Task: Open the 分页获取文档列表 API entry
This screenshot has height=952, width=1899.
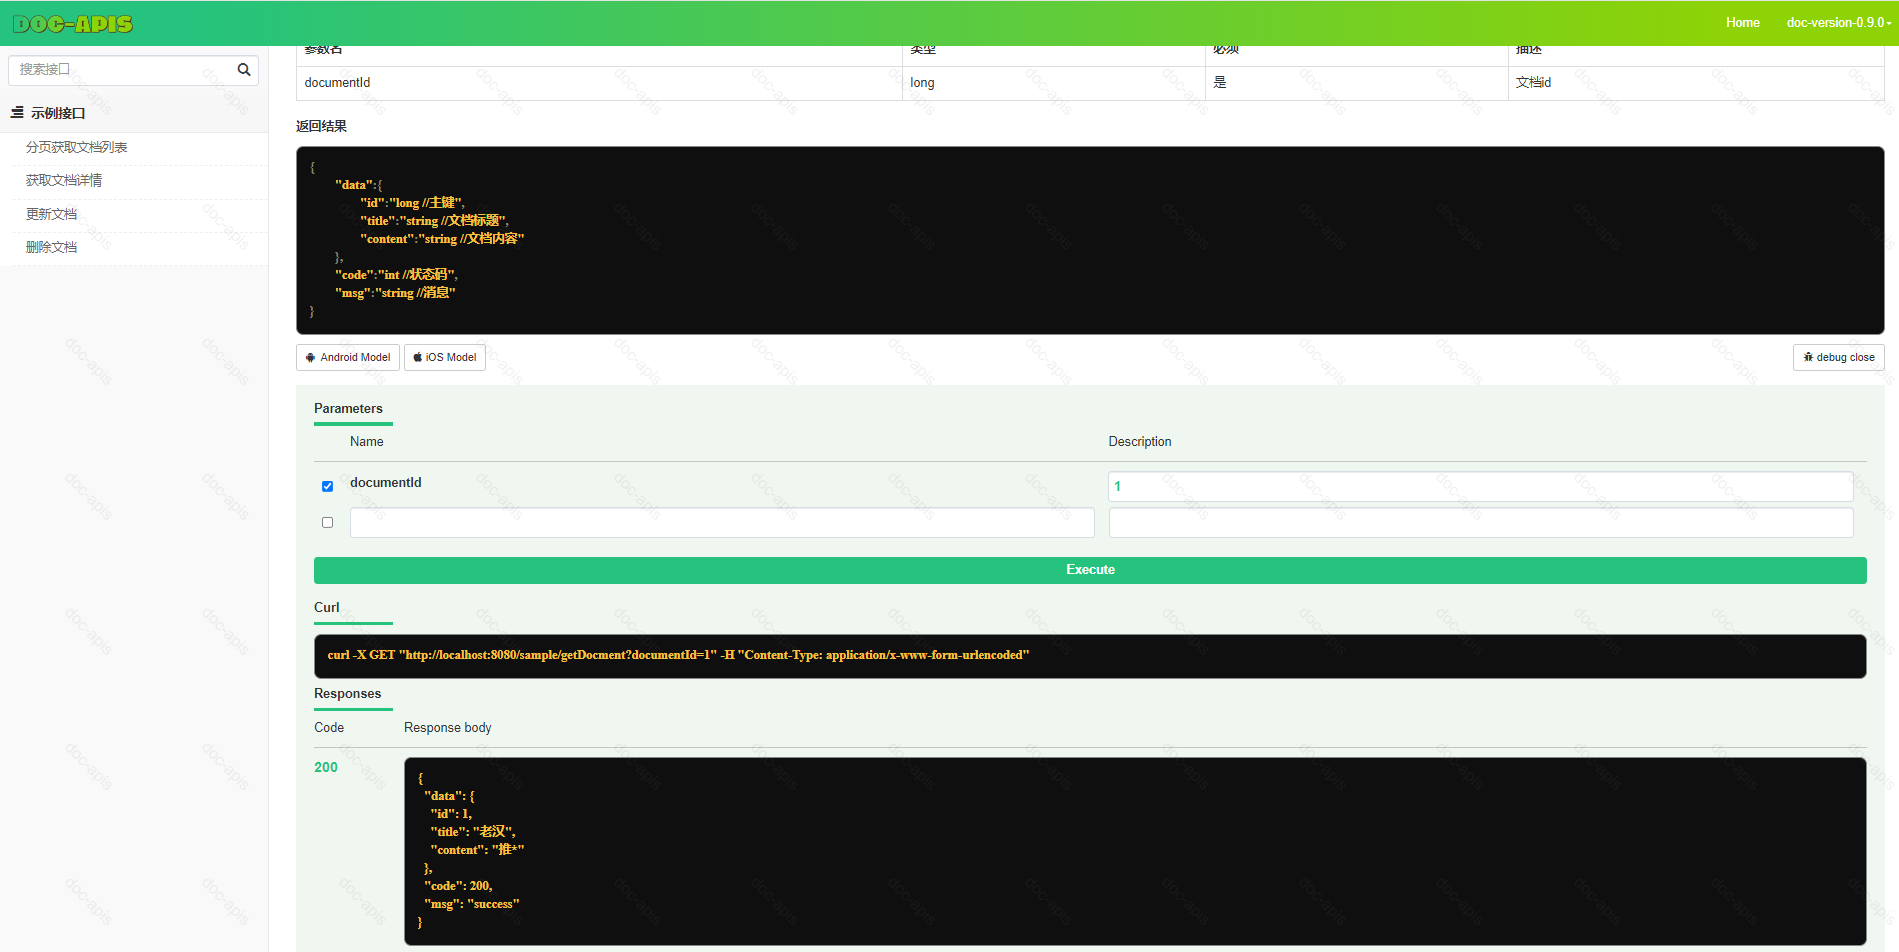Action: [x=77, y=147]
